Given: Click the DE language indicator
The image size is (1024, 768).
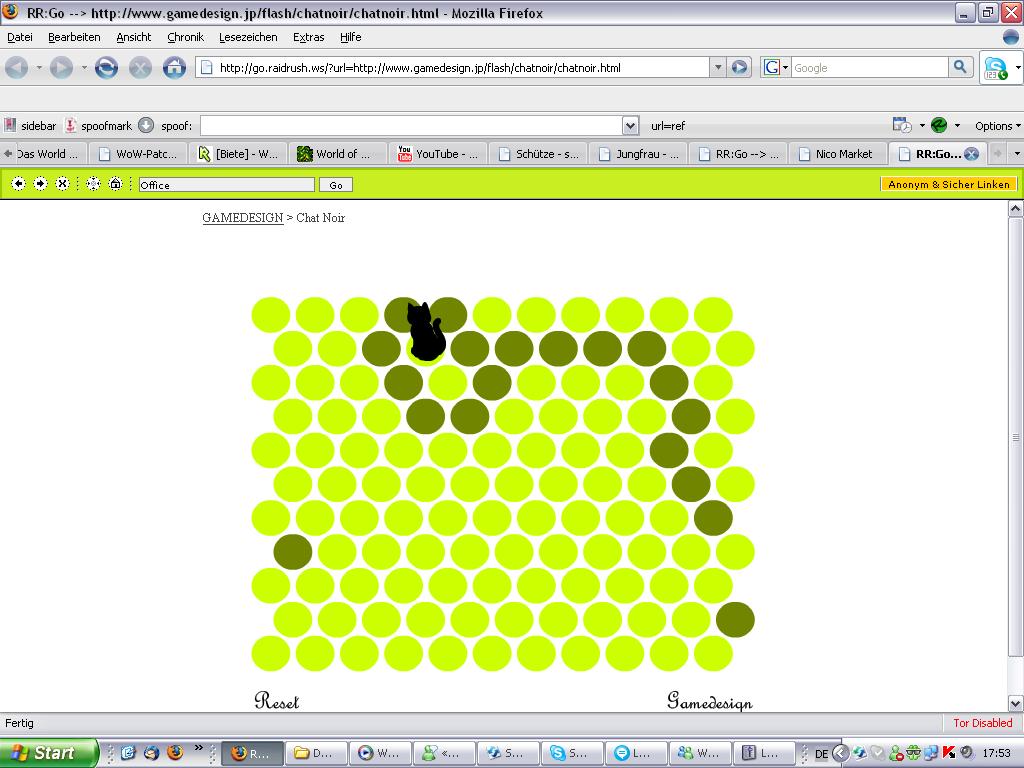Looking at the screenshot, I should pyautogui.click(x=821, y=754).
